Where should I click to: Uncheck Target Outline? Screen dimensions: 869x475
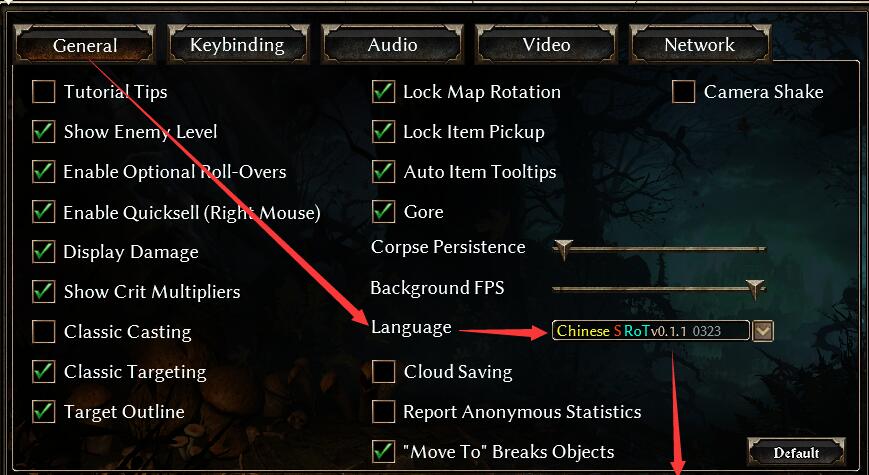click(44, 411)
